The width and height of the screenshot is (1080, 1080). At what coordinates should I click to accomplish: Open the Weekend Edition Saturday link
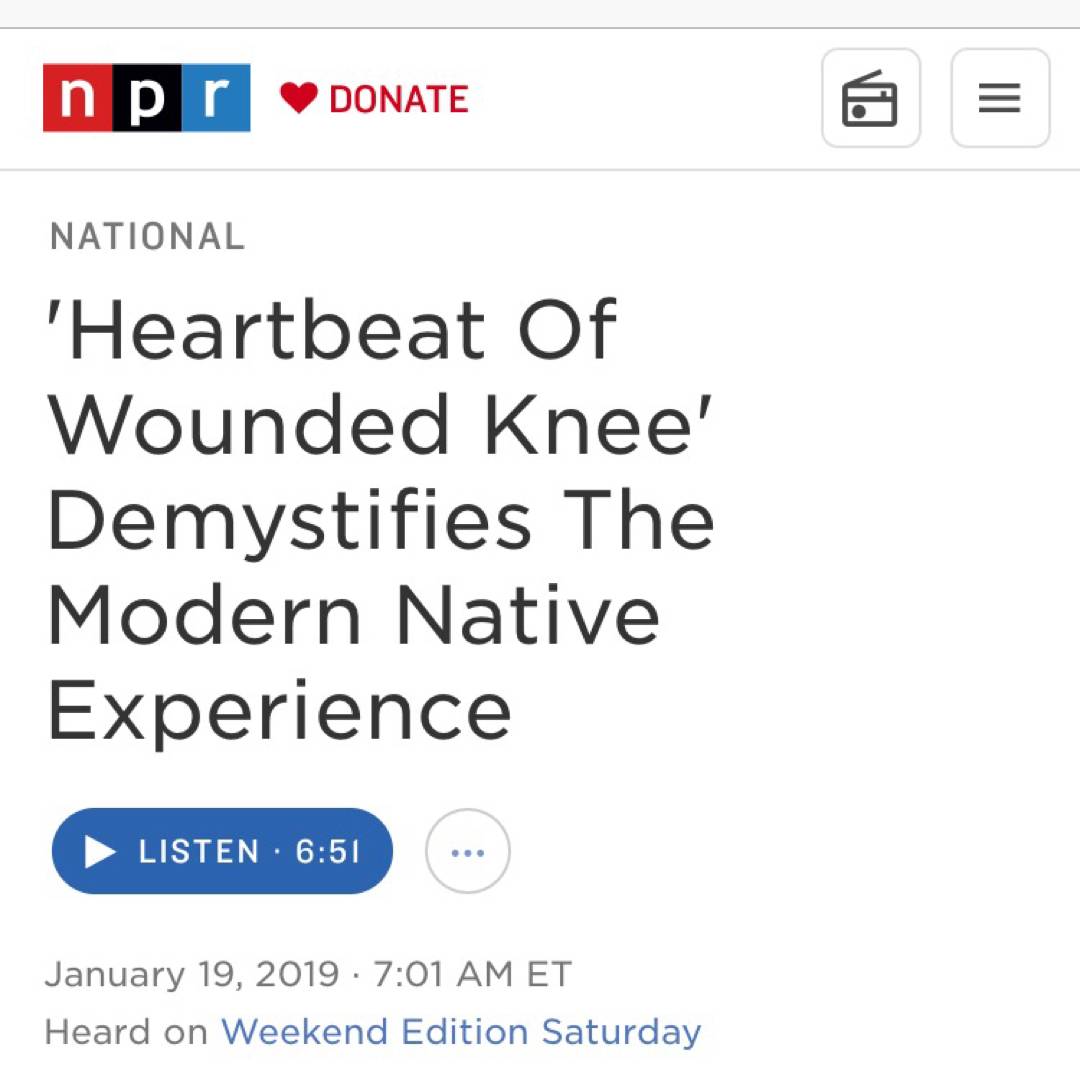click(x=461, y=1031)
